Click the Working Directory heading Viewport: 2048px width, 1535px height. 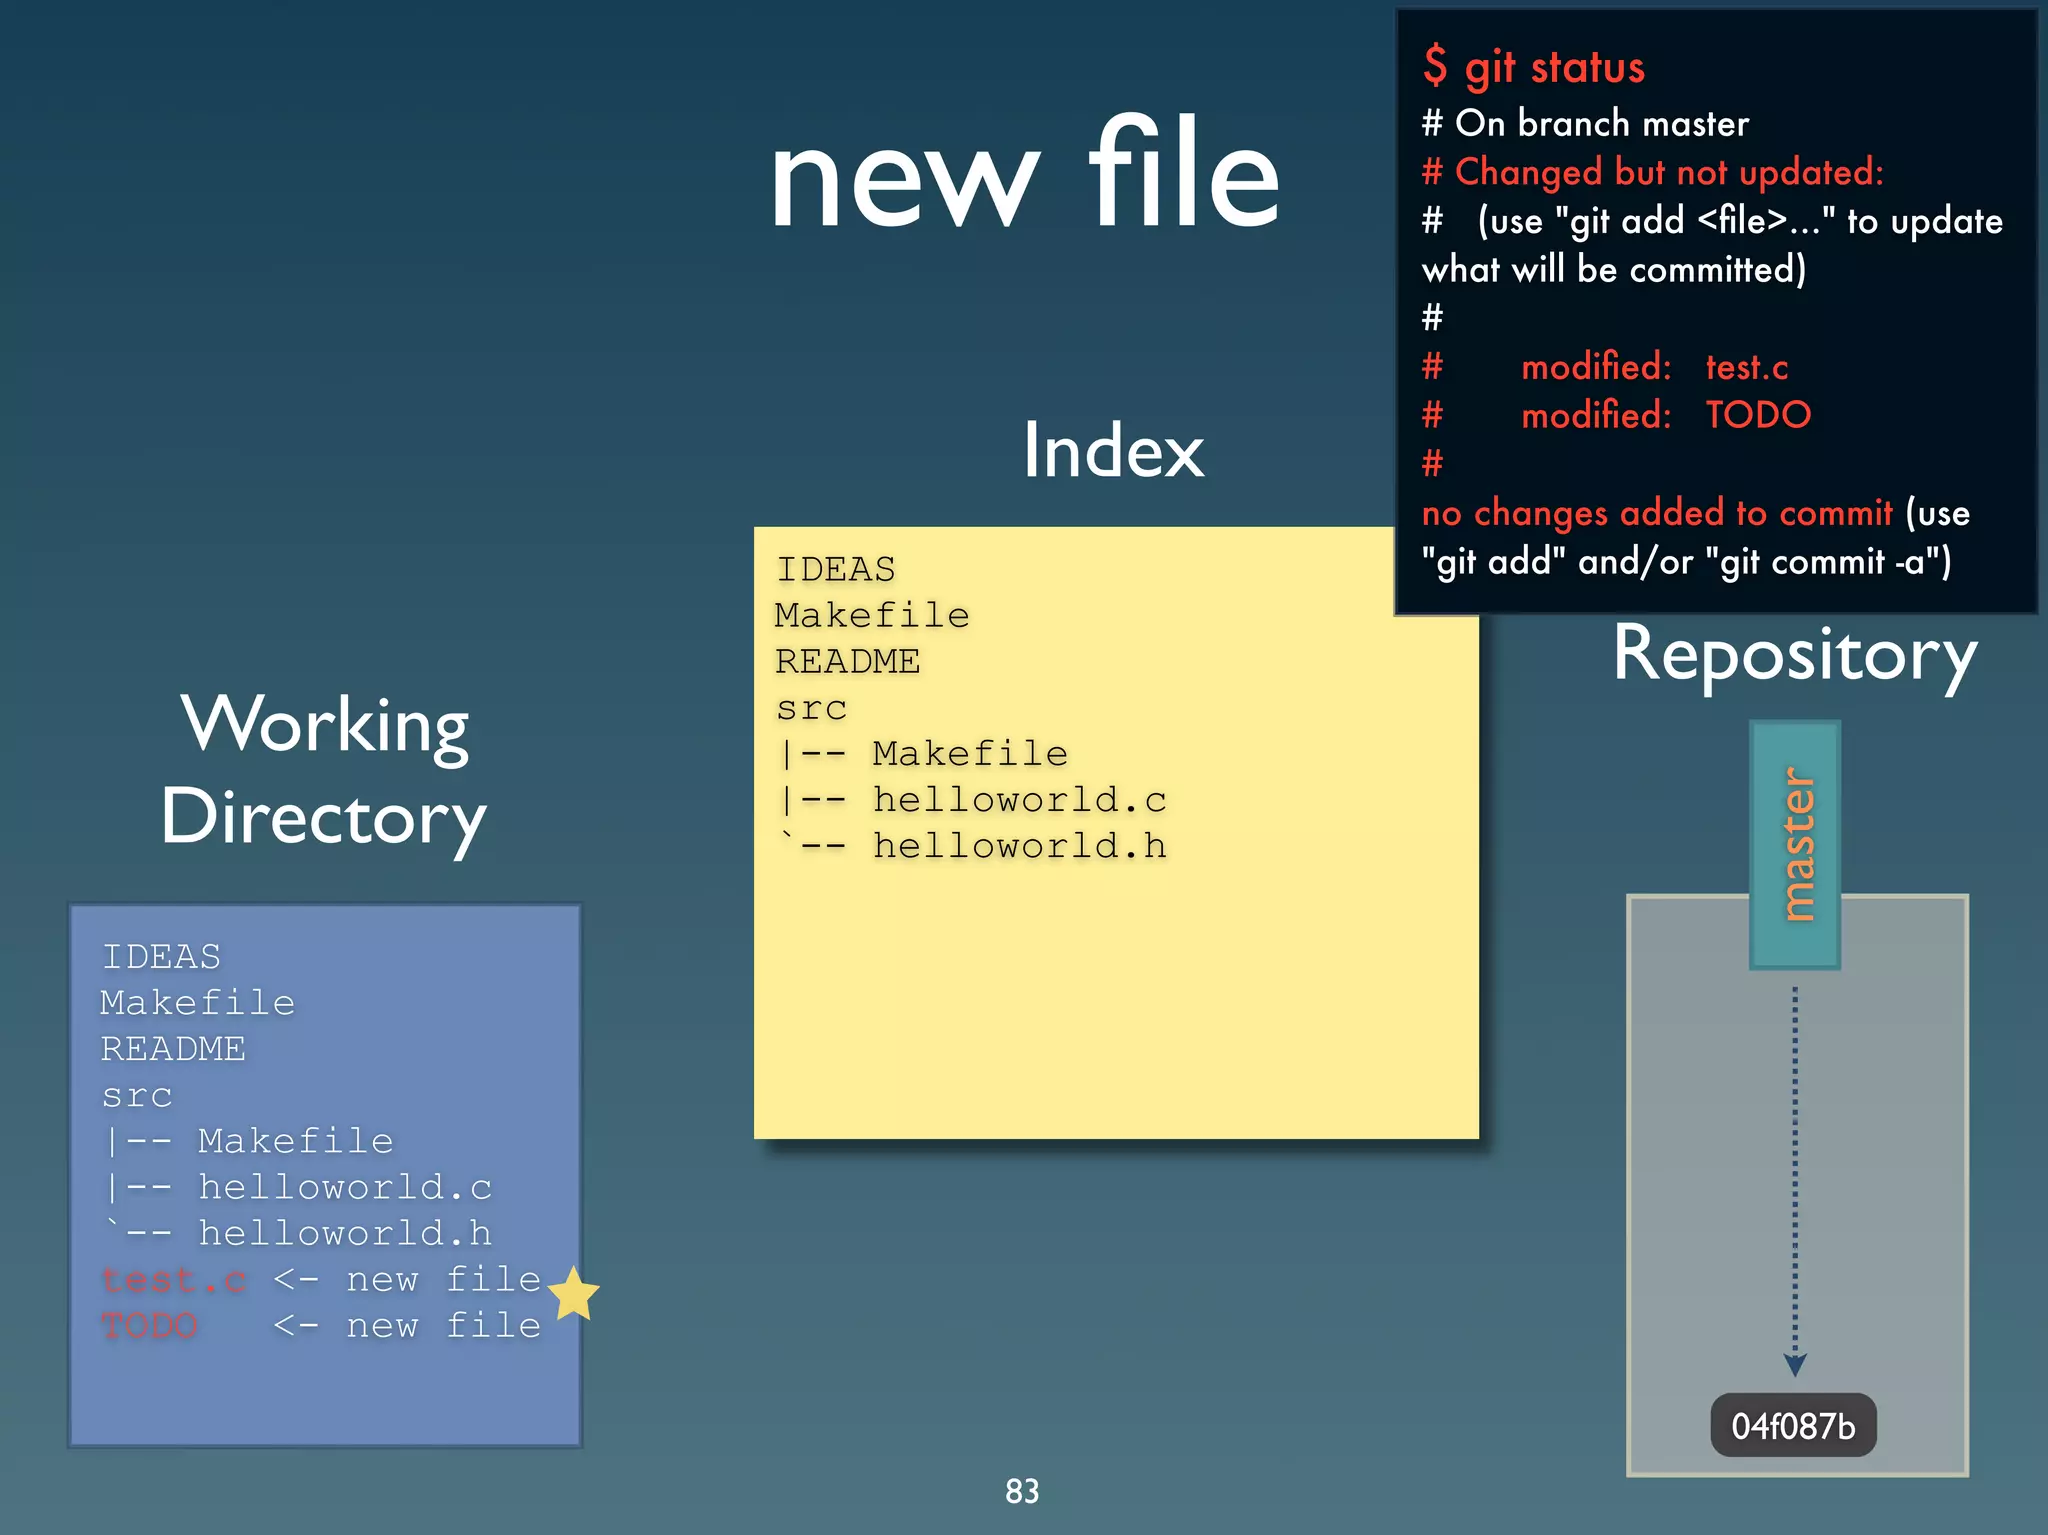(x=324, y=770)
